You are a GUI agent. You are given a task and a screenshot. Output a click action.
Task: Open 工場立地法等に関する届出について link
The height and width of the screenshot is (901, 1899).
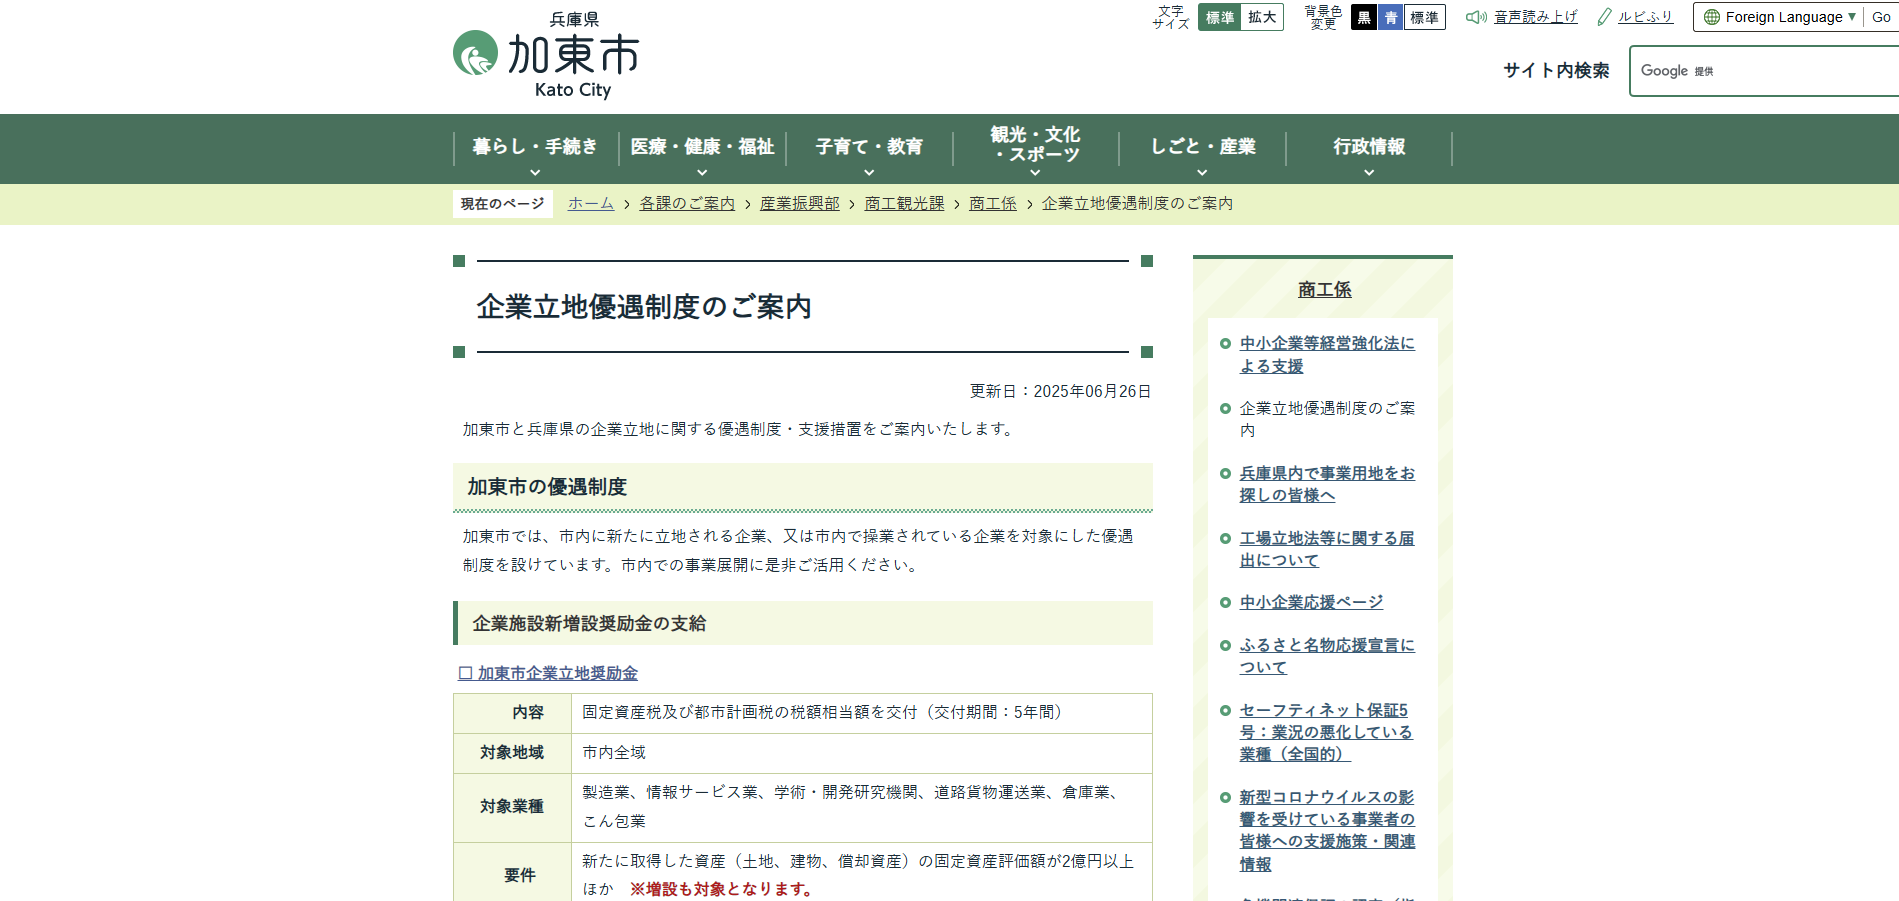coord(1327,549)
